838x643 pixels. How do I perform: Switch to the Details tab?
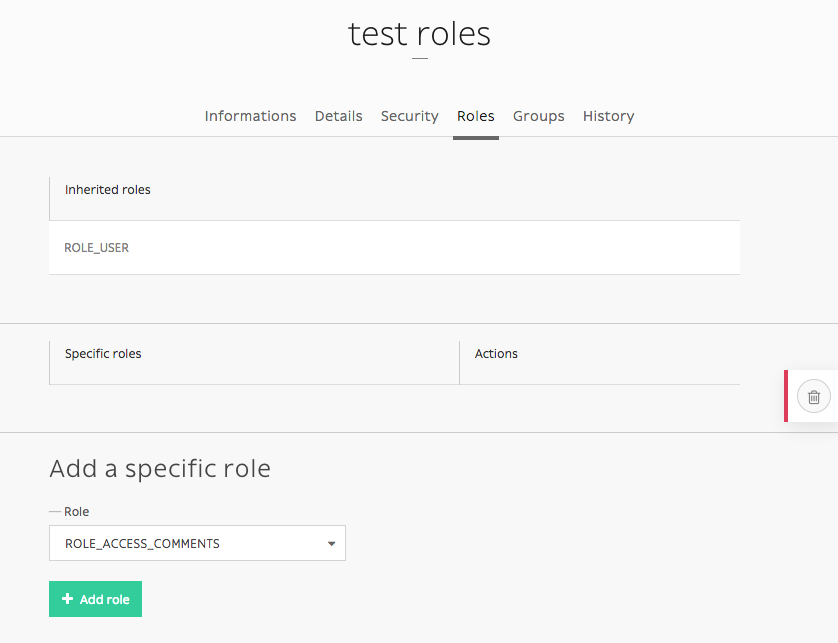[x=338, y=116]
